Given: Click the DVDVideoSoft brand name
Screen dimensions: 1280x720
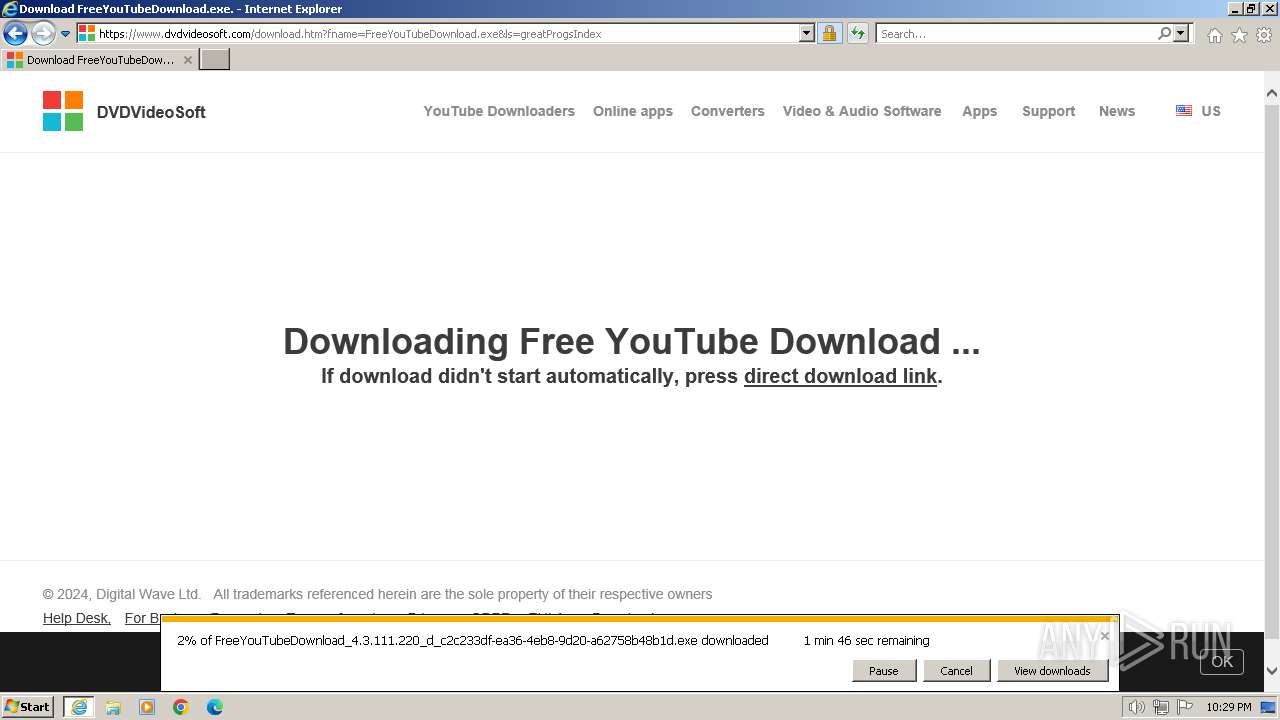Looking at the screenshot, I should 151,112.
